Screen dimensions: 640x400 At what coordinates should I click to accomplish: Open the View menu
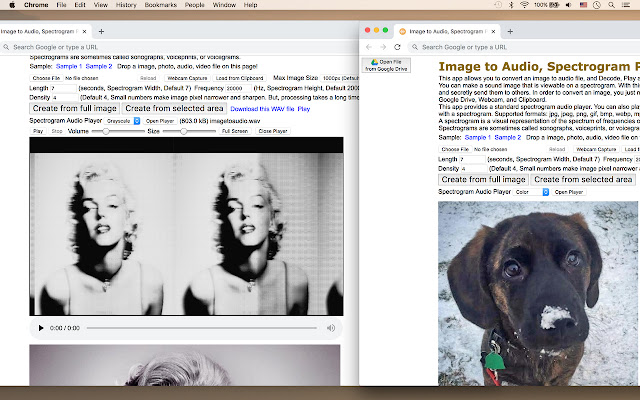[x=100, y=5]
